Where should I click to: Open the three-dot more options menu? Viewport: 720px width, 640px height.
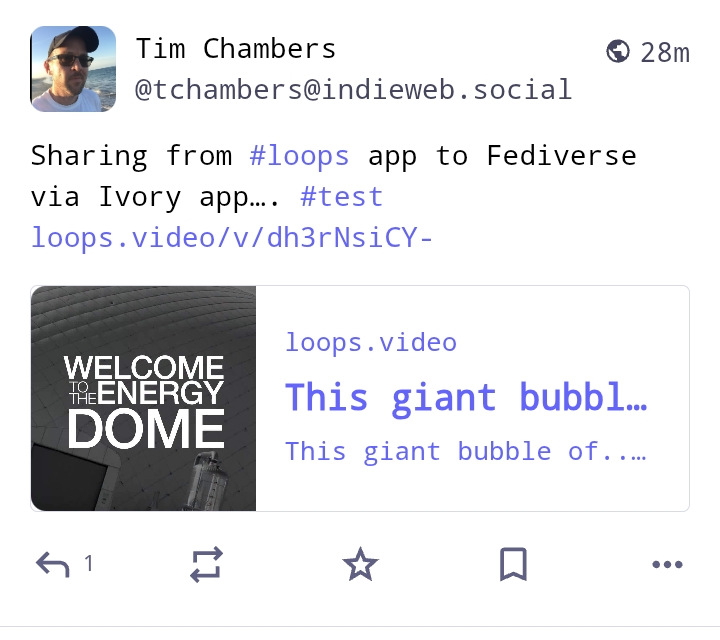tap(667, 564)
